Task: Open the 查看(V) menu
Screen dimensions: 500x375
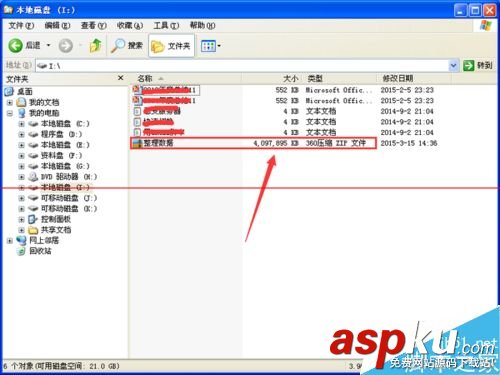Action: click(x=93, y=25)
